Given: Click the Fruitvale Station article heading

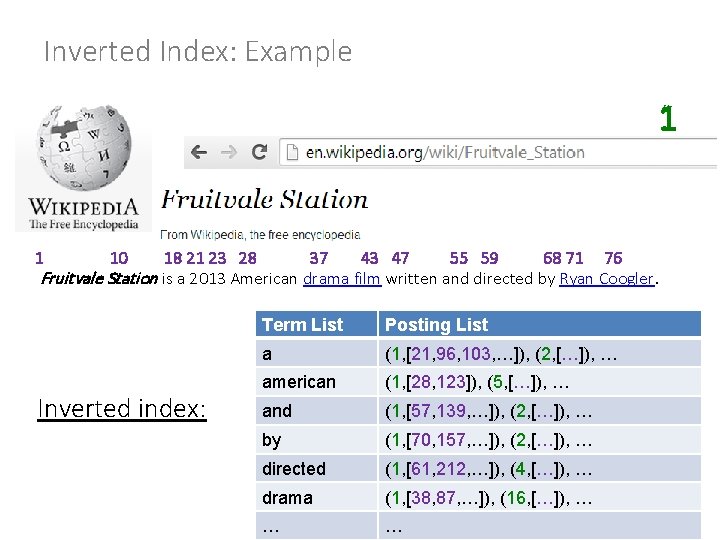Looking at the screenshot, I should pyautogui.click(x=265, y=200).
